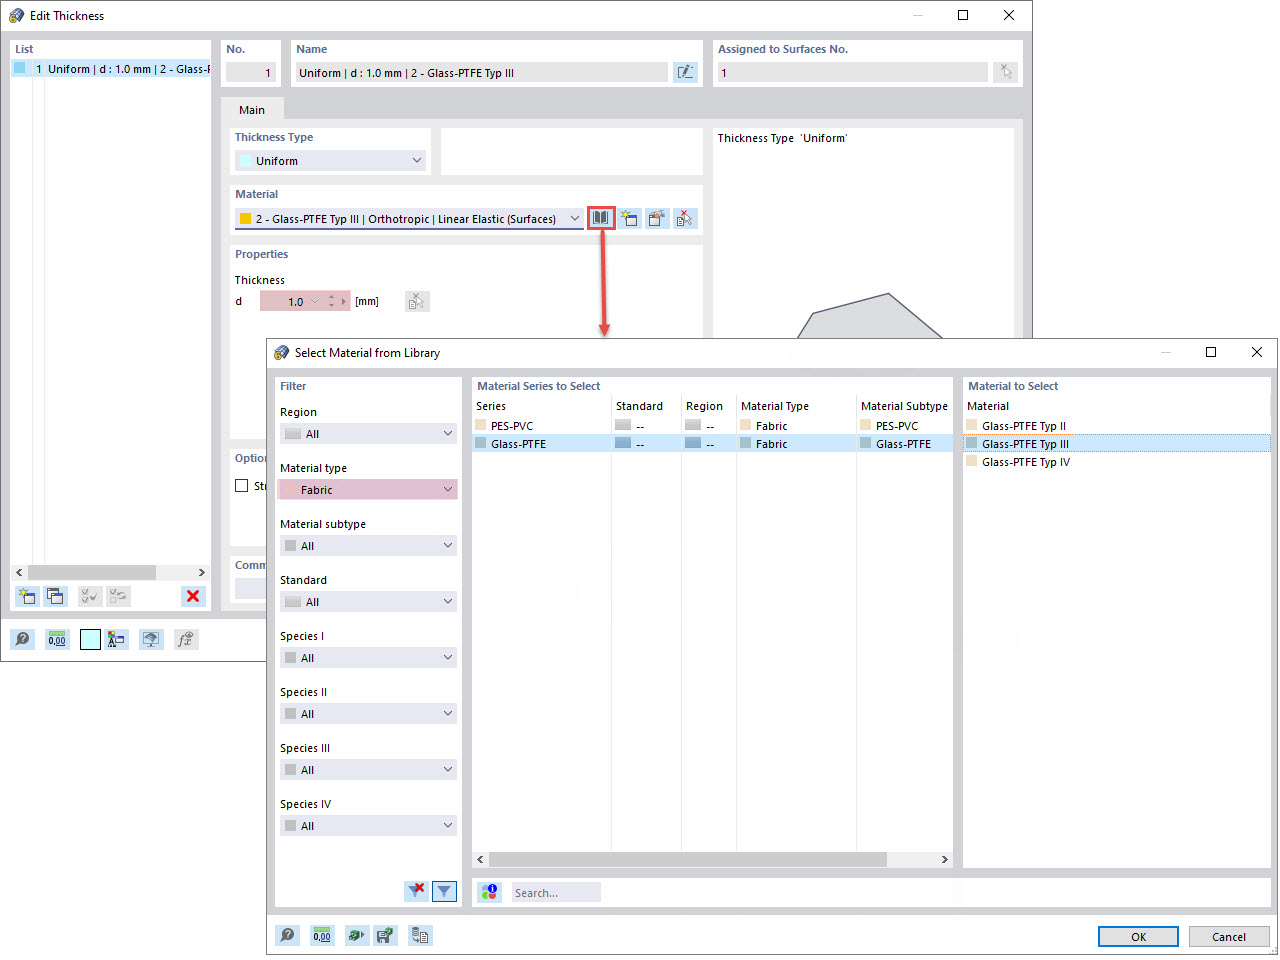Click the List panel horizontal scrollbar

click(91, 572)
